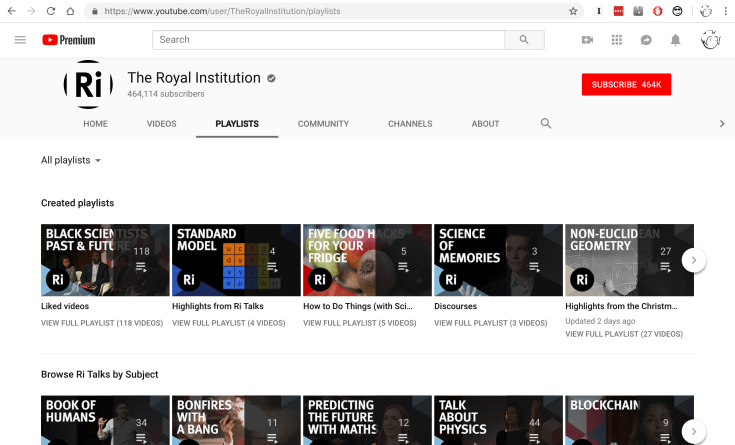Open Bonfires With a Bang thumbnail

236,420
